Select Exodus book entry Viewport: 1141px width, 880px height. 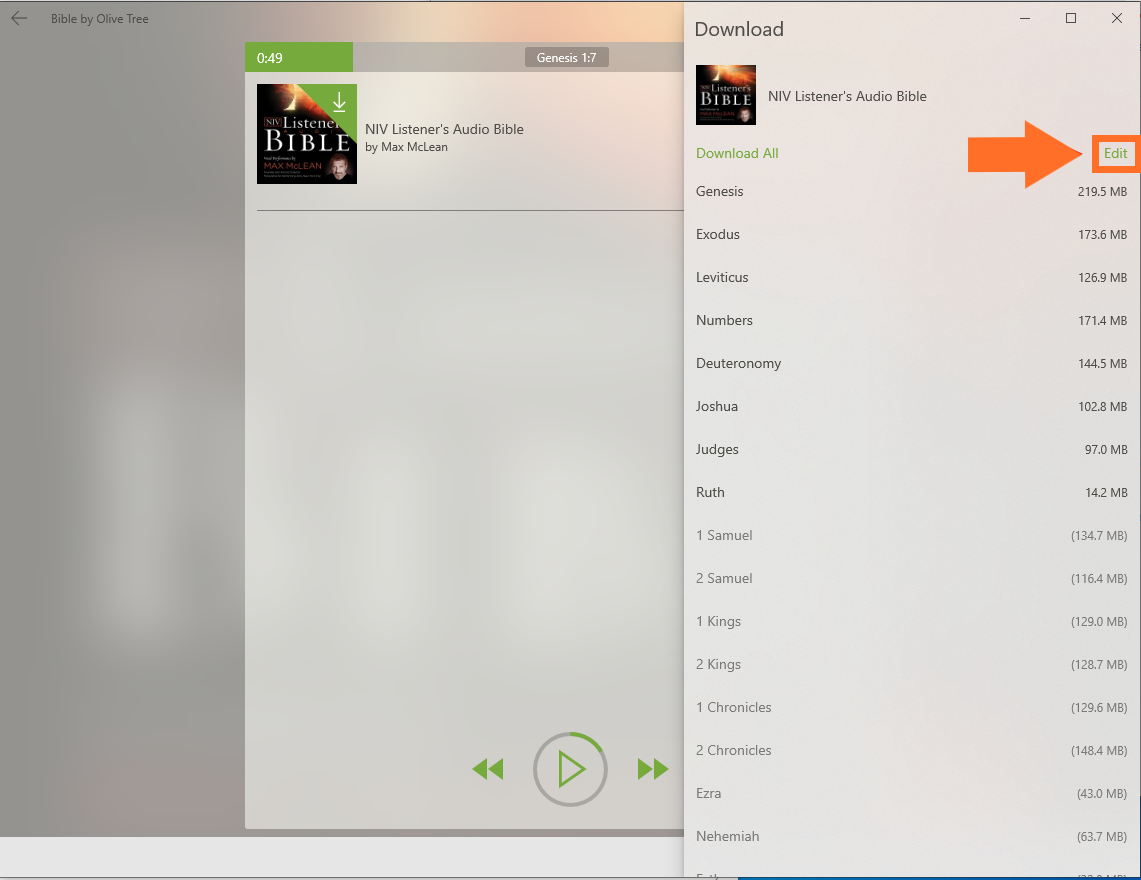pos(718,234)
